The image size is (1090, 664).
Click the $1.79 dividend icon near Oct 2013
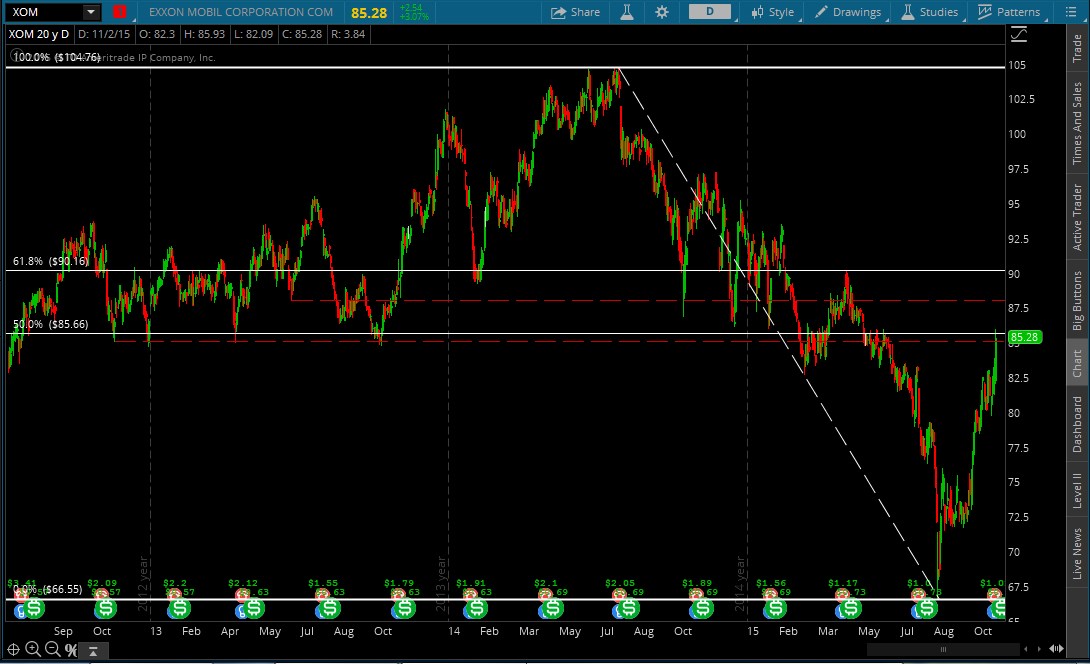pos(404,608)
